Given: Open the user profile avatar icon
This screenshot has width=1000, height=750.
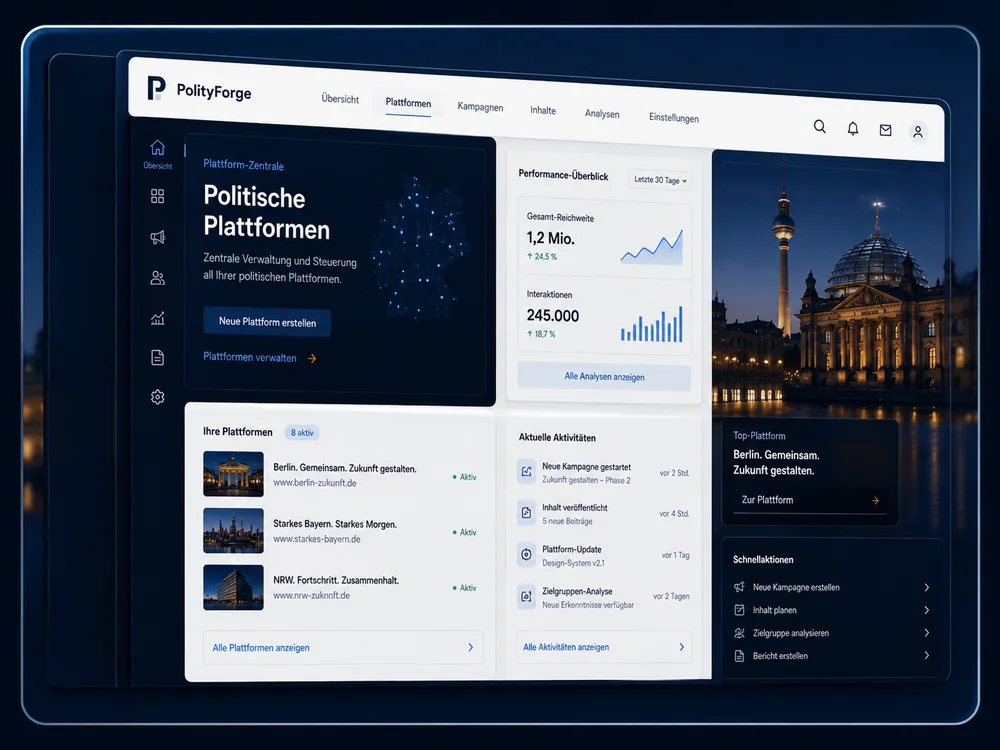Looking at the screenshot, I should tap(918, 131).
